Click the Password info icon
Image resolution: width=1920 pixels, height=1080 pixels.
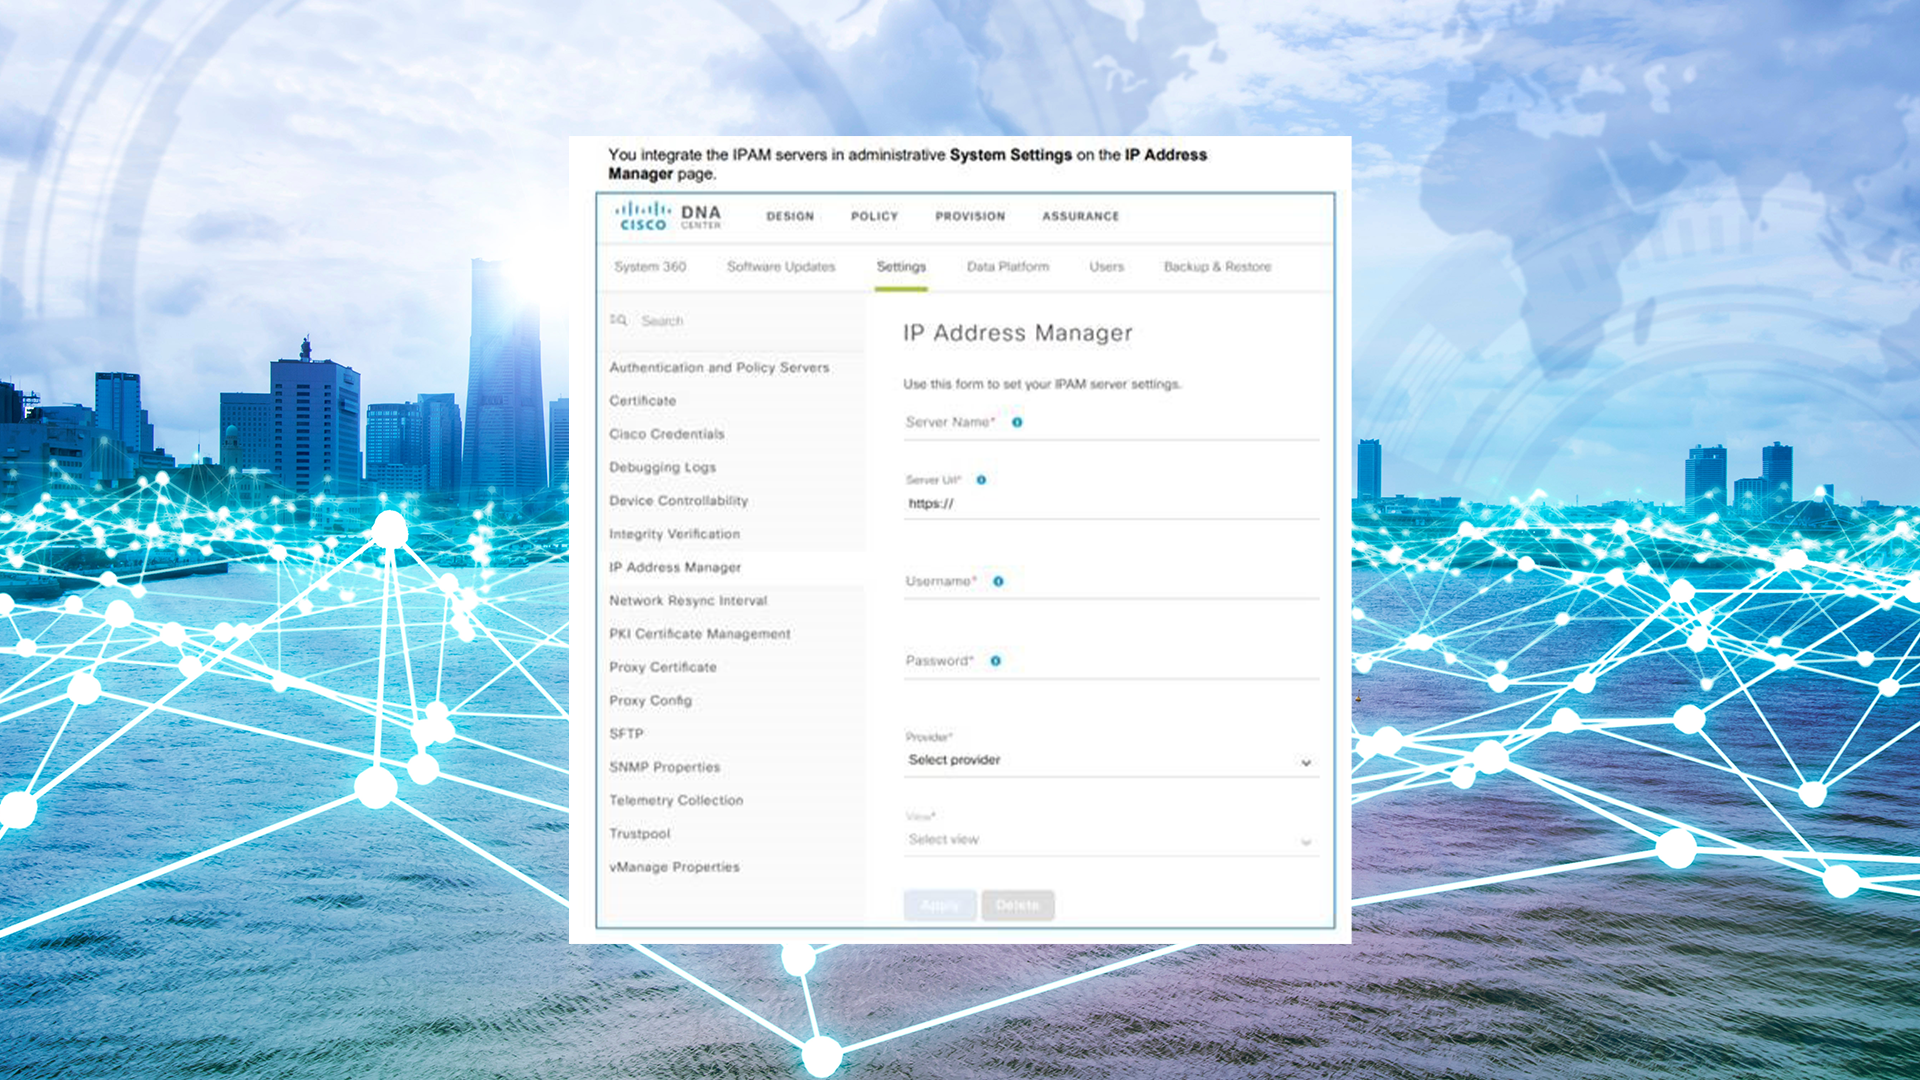(x=995, y=661)
